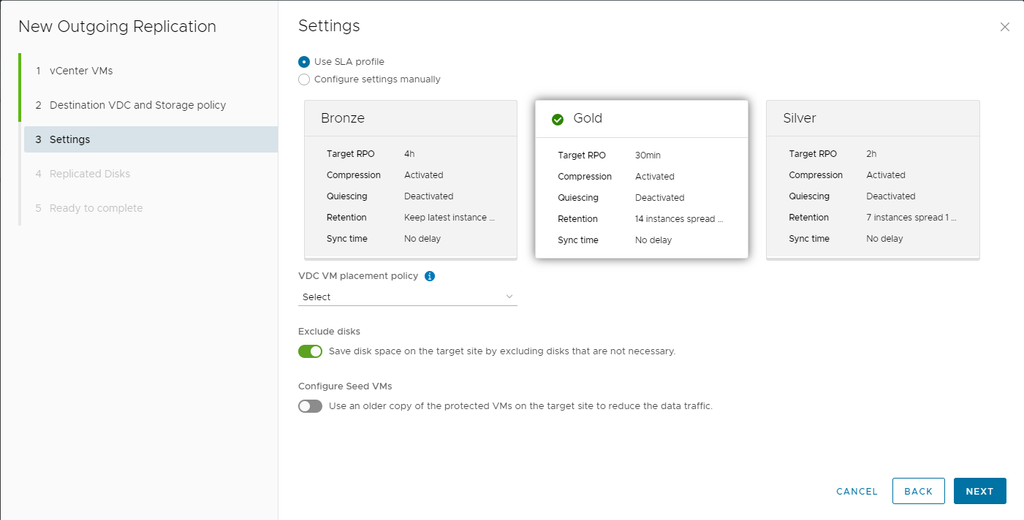
Task: Open the VDC VM placement policy dropdown
Action: (x=407, y=297)
